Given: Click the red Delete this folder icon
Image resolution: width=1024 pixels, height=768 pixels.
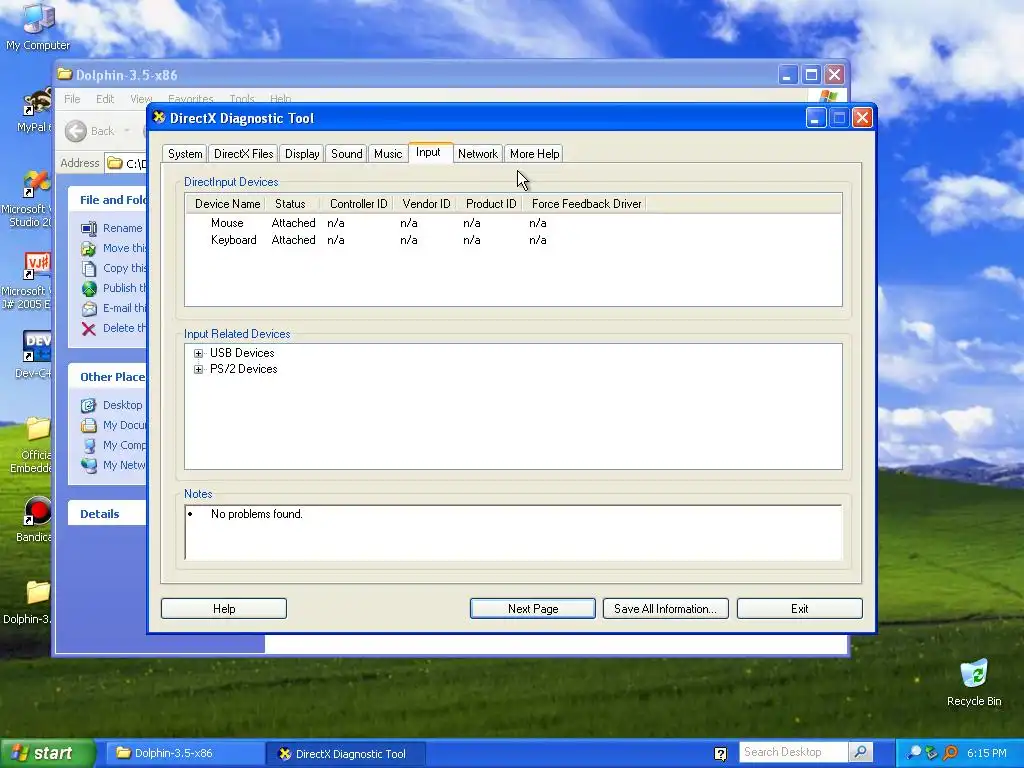Looking at the screenshot, I should 89,328.
